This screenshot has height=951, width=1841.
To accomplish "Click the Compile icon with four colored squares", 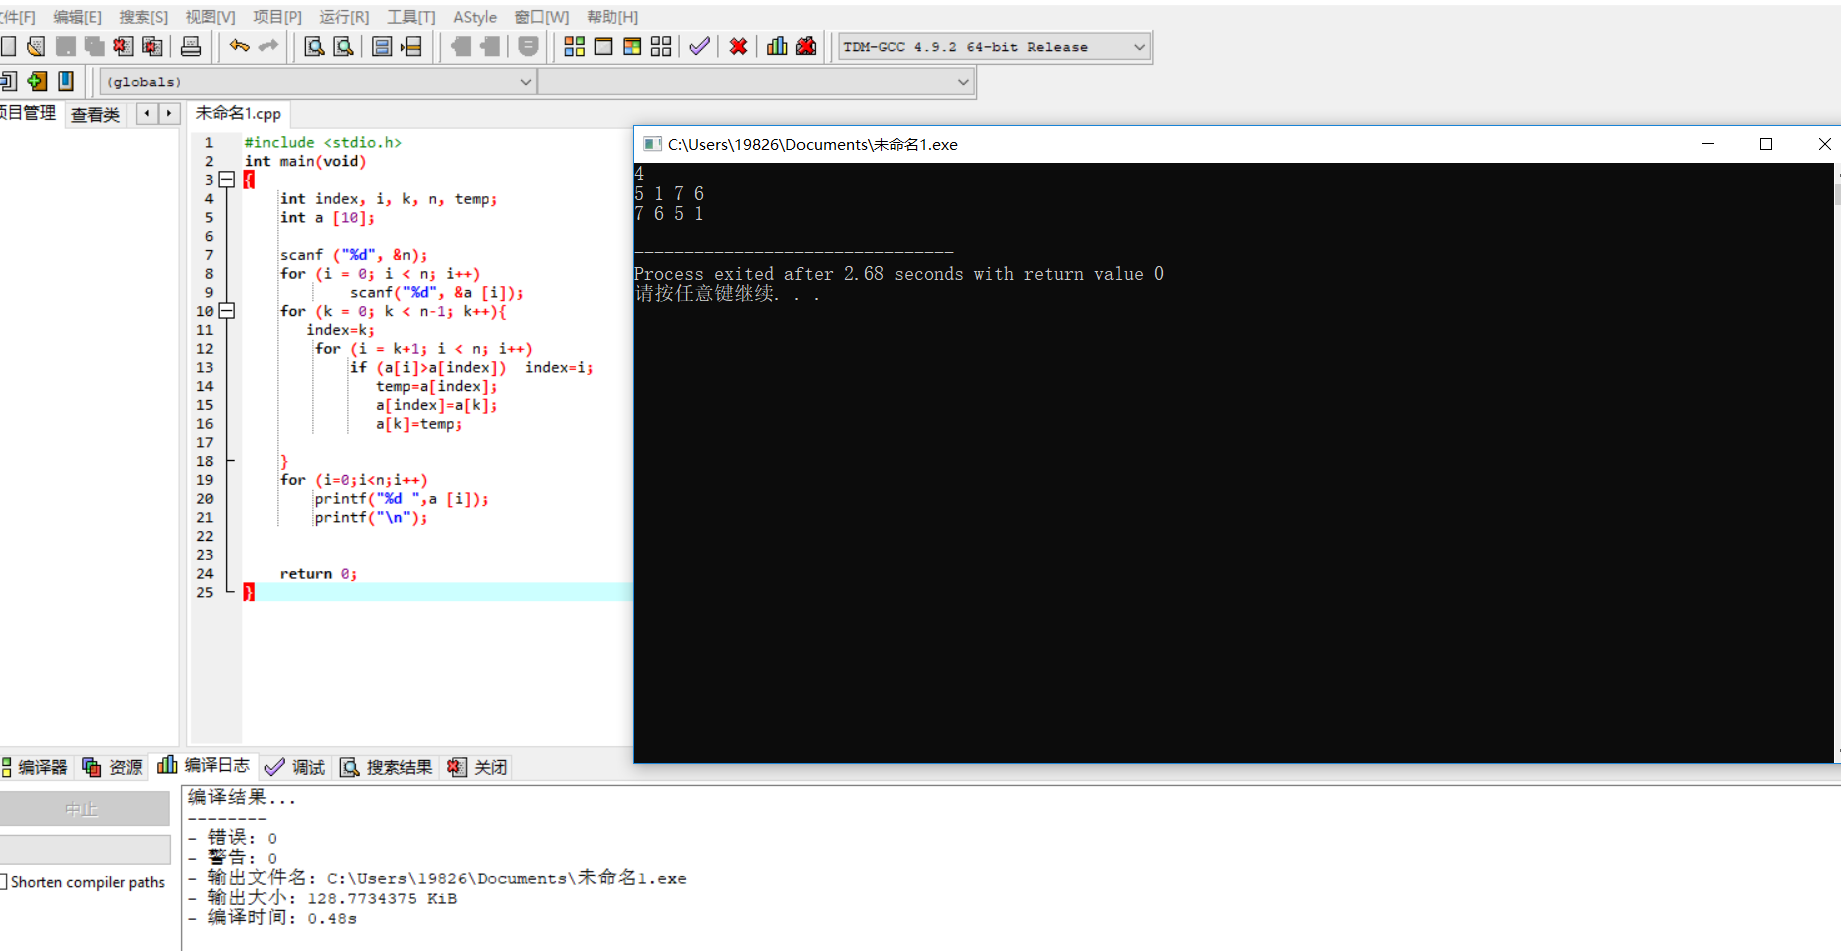I will 574,46.
